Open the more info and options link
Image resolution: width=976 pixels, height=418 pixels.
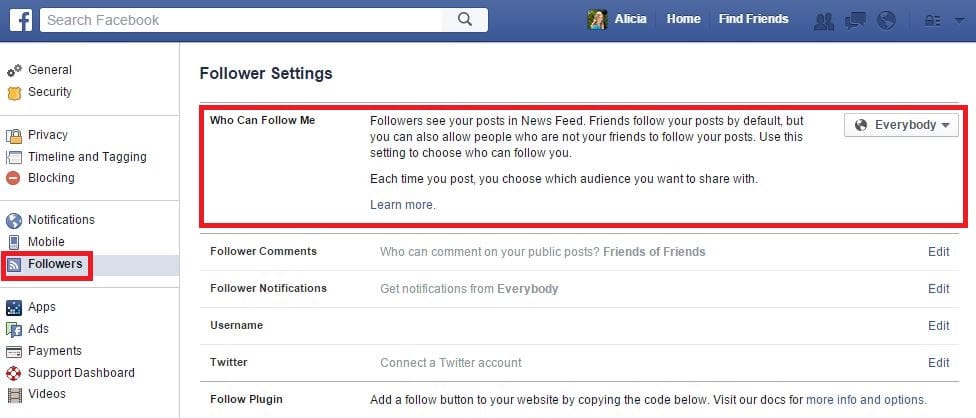(x=866, y=400)
